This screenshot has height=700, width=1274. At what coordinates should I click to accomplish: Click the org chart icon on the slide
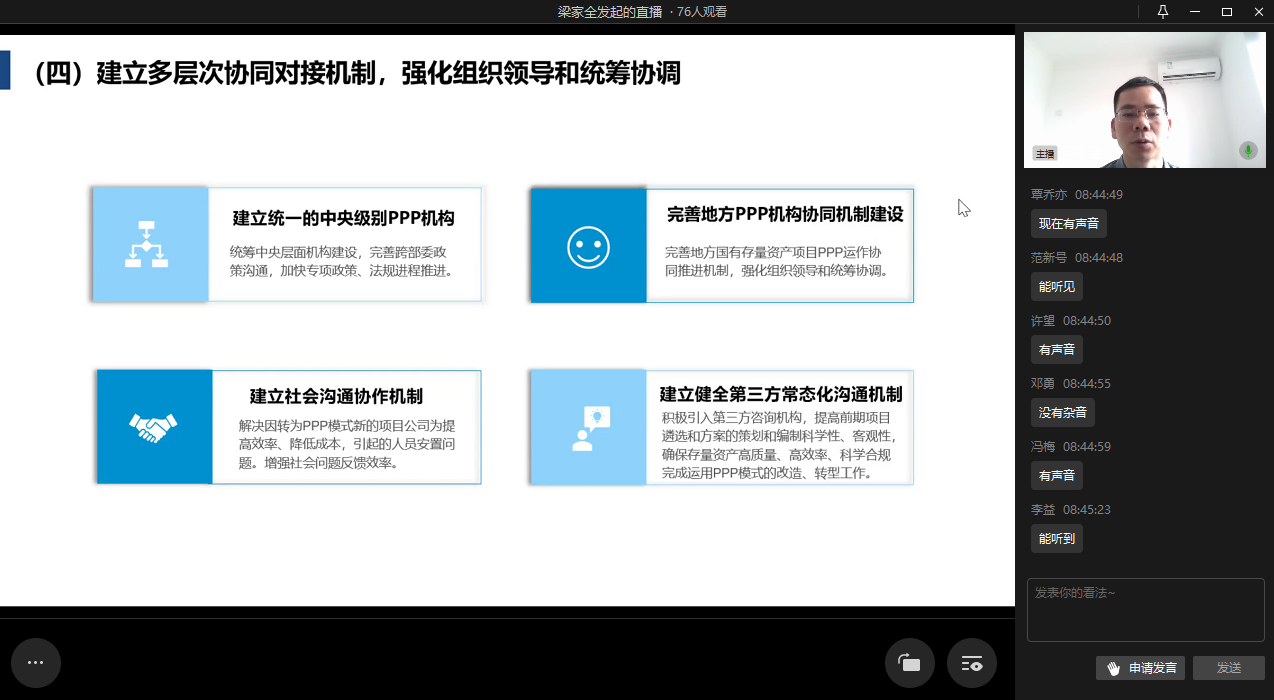pos(146,244)
